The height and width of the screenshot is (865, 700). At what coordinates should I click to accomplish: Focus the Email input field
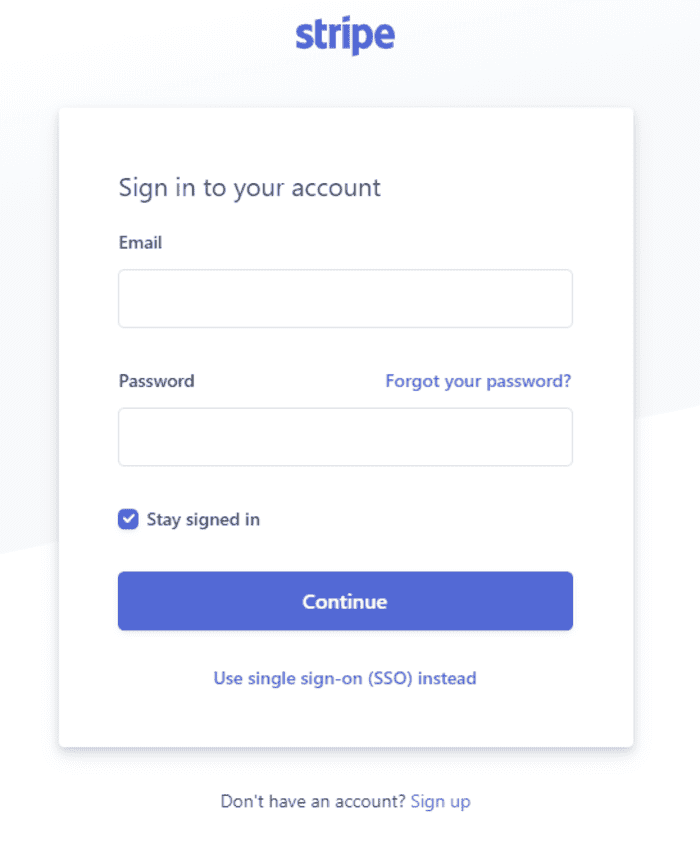345,298
